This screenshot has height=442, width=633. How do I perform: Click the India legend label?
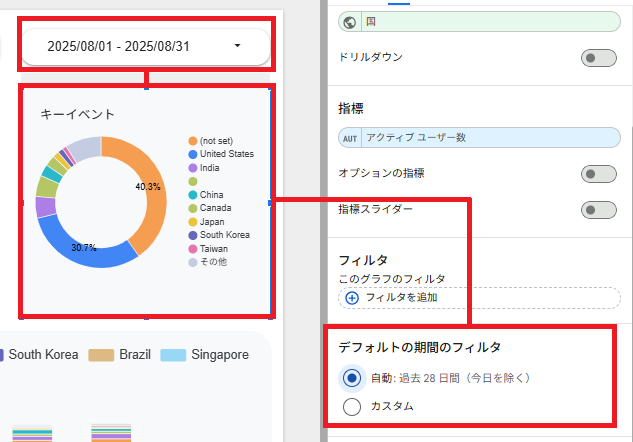[210, 168]
